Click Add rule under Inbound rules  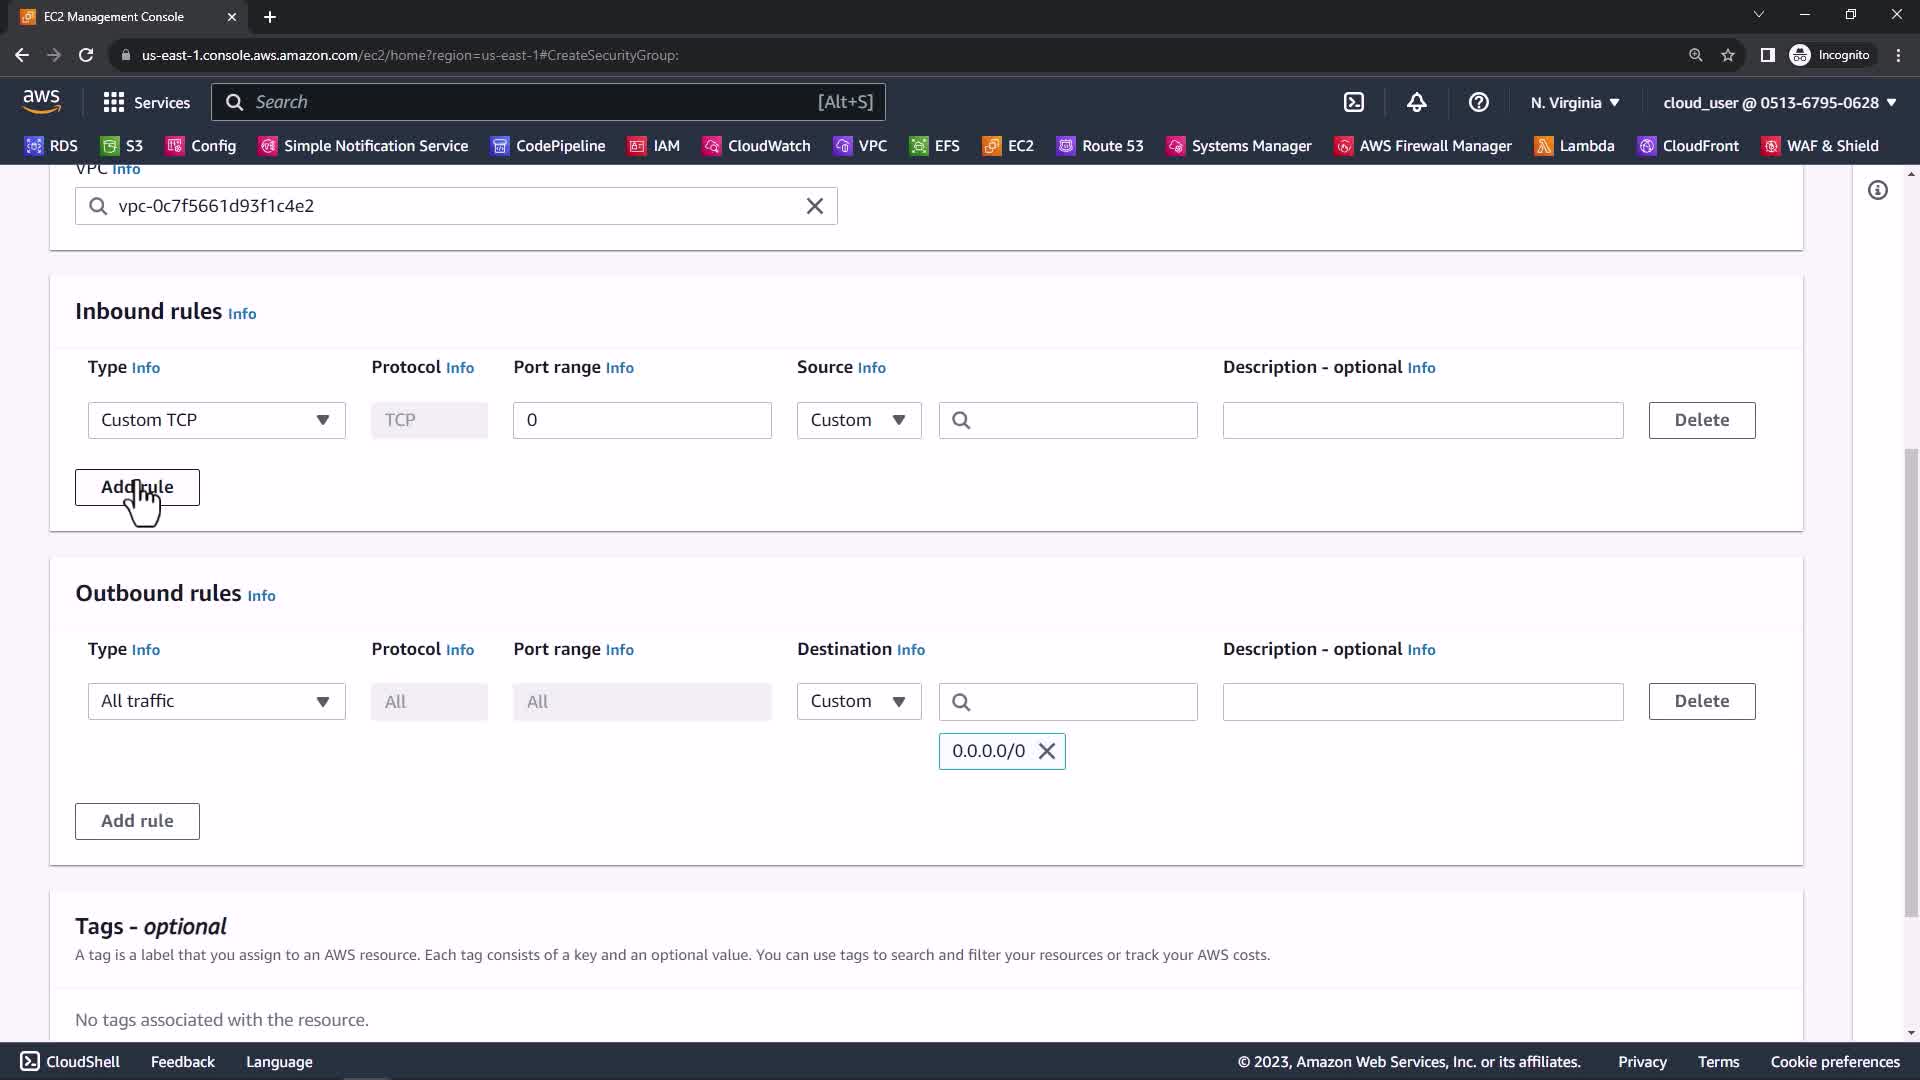[x=137, y=487]
